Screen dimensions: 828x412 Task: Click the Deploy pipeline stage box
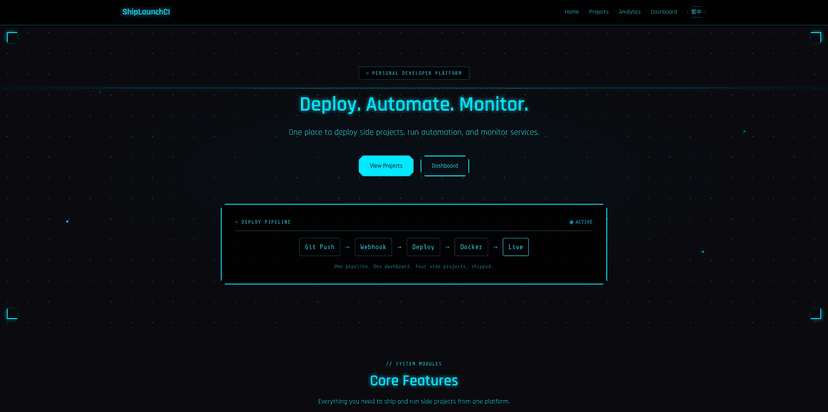(x=423, y=247)
